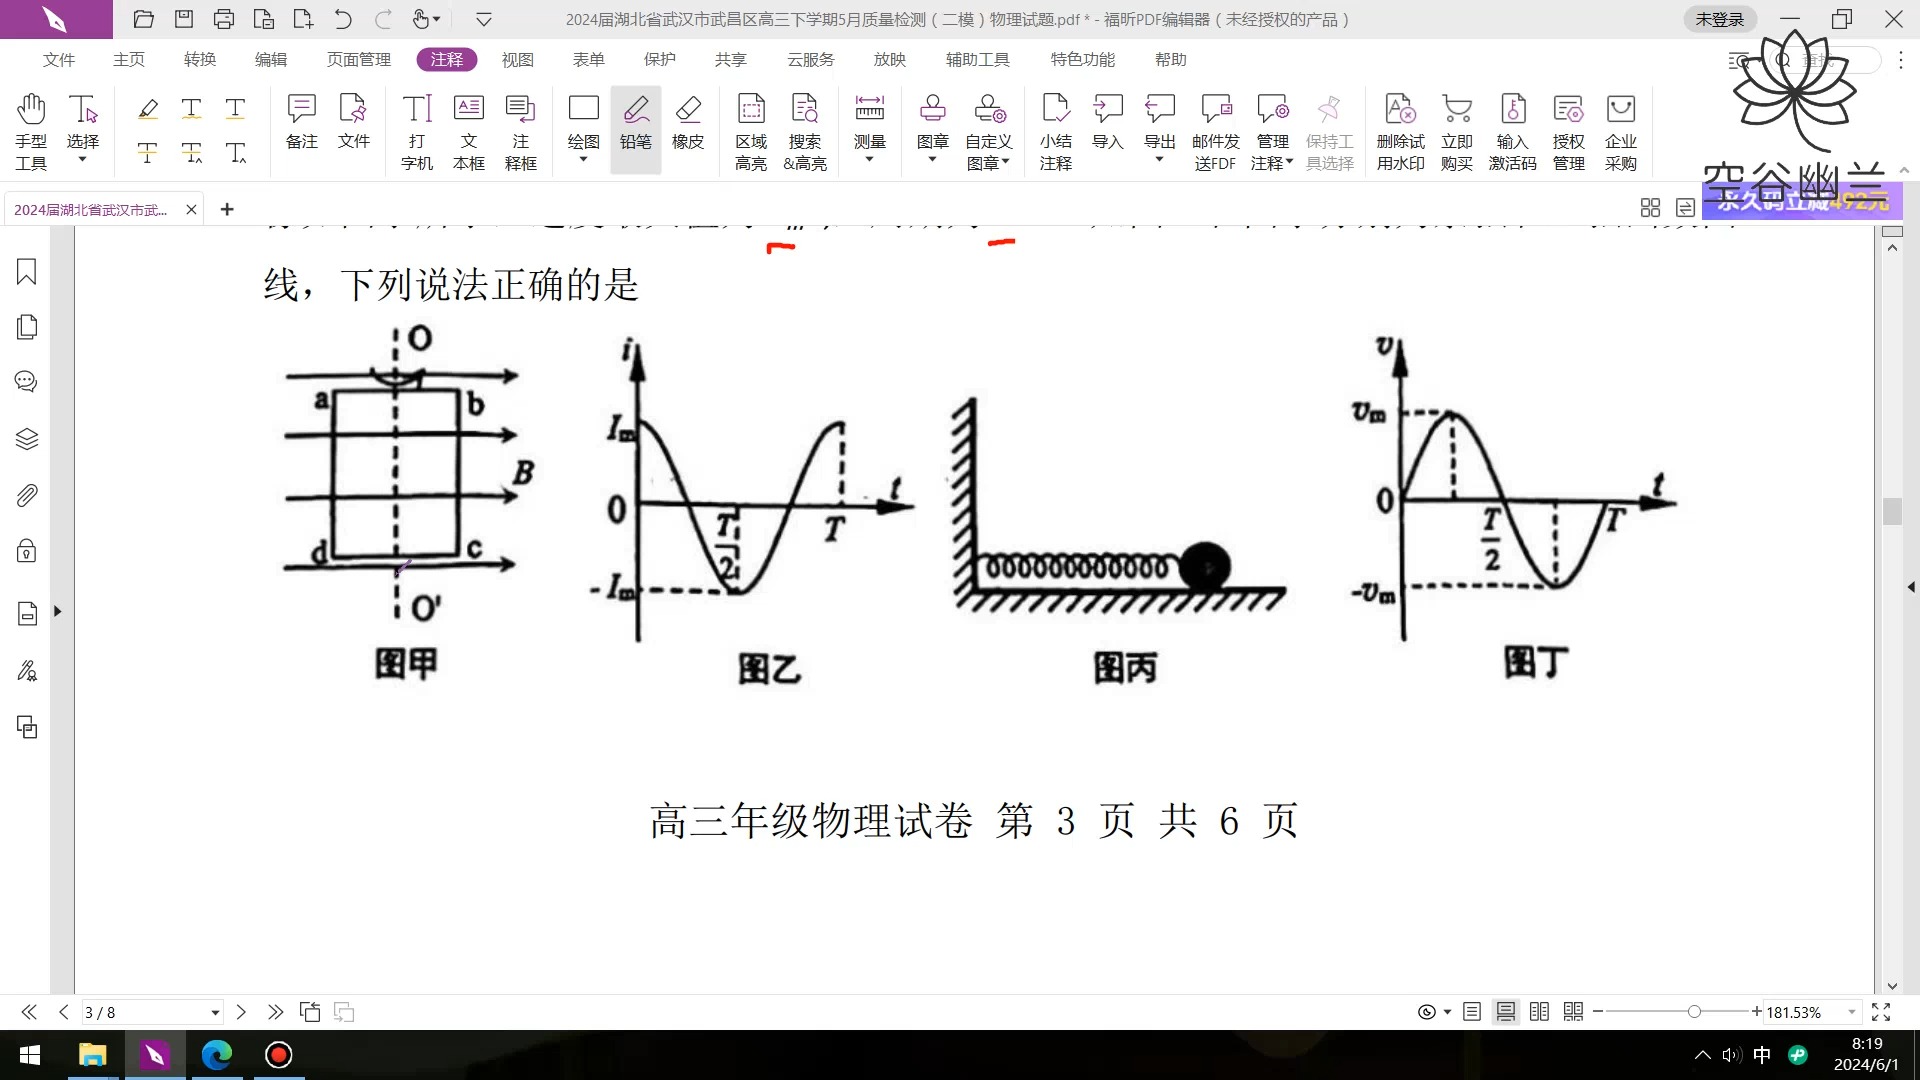This screenshot has height=1080, width=1920.
Task: Open the 打字机 (Typewriter) tool
Action: coord(417,130)
